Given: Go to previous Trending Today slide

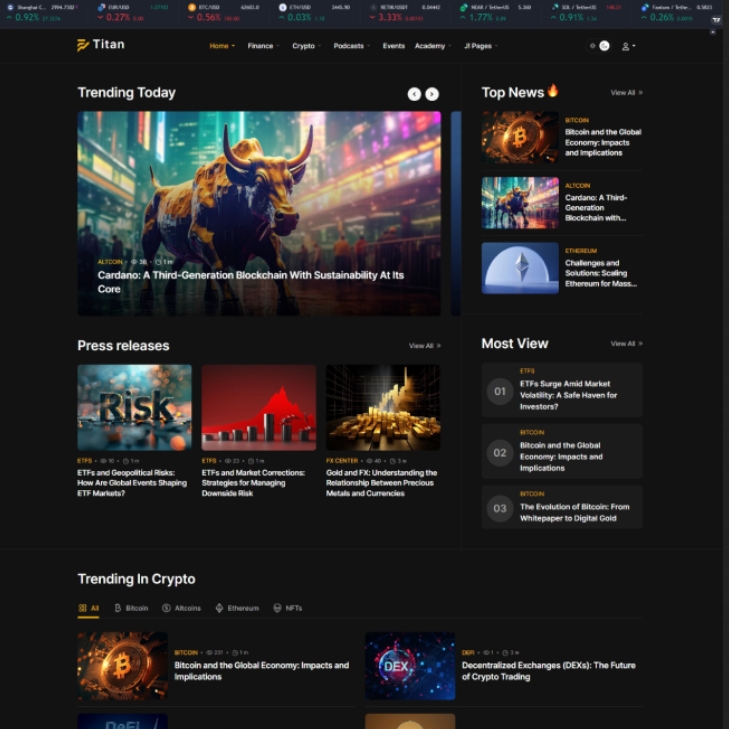Looking at the screenshot, I should tap(414, 94).
